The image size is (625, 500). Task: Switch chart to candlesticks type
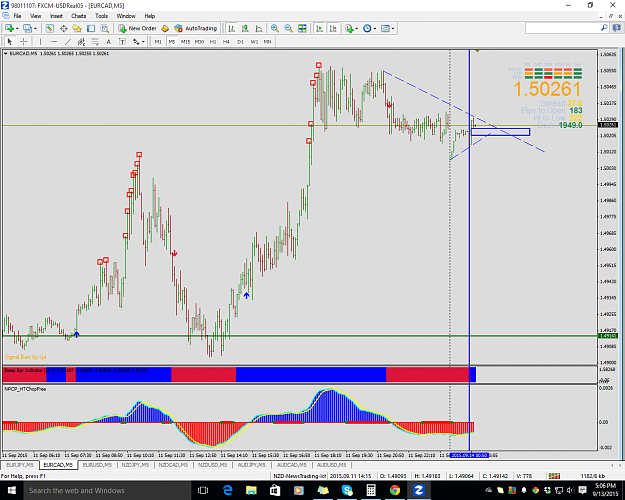click(x=245, y=28)
